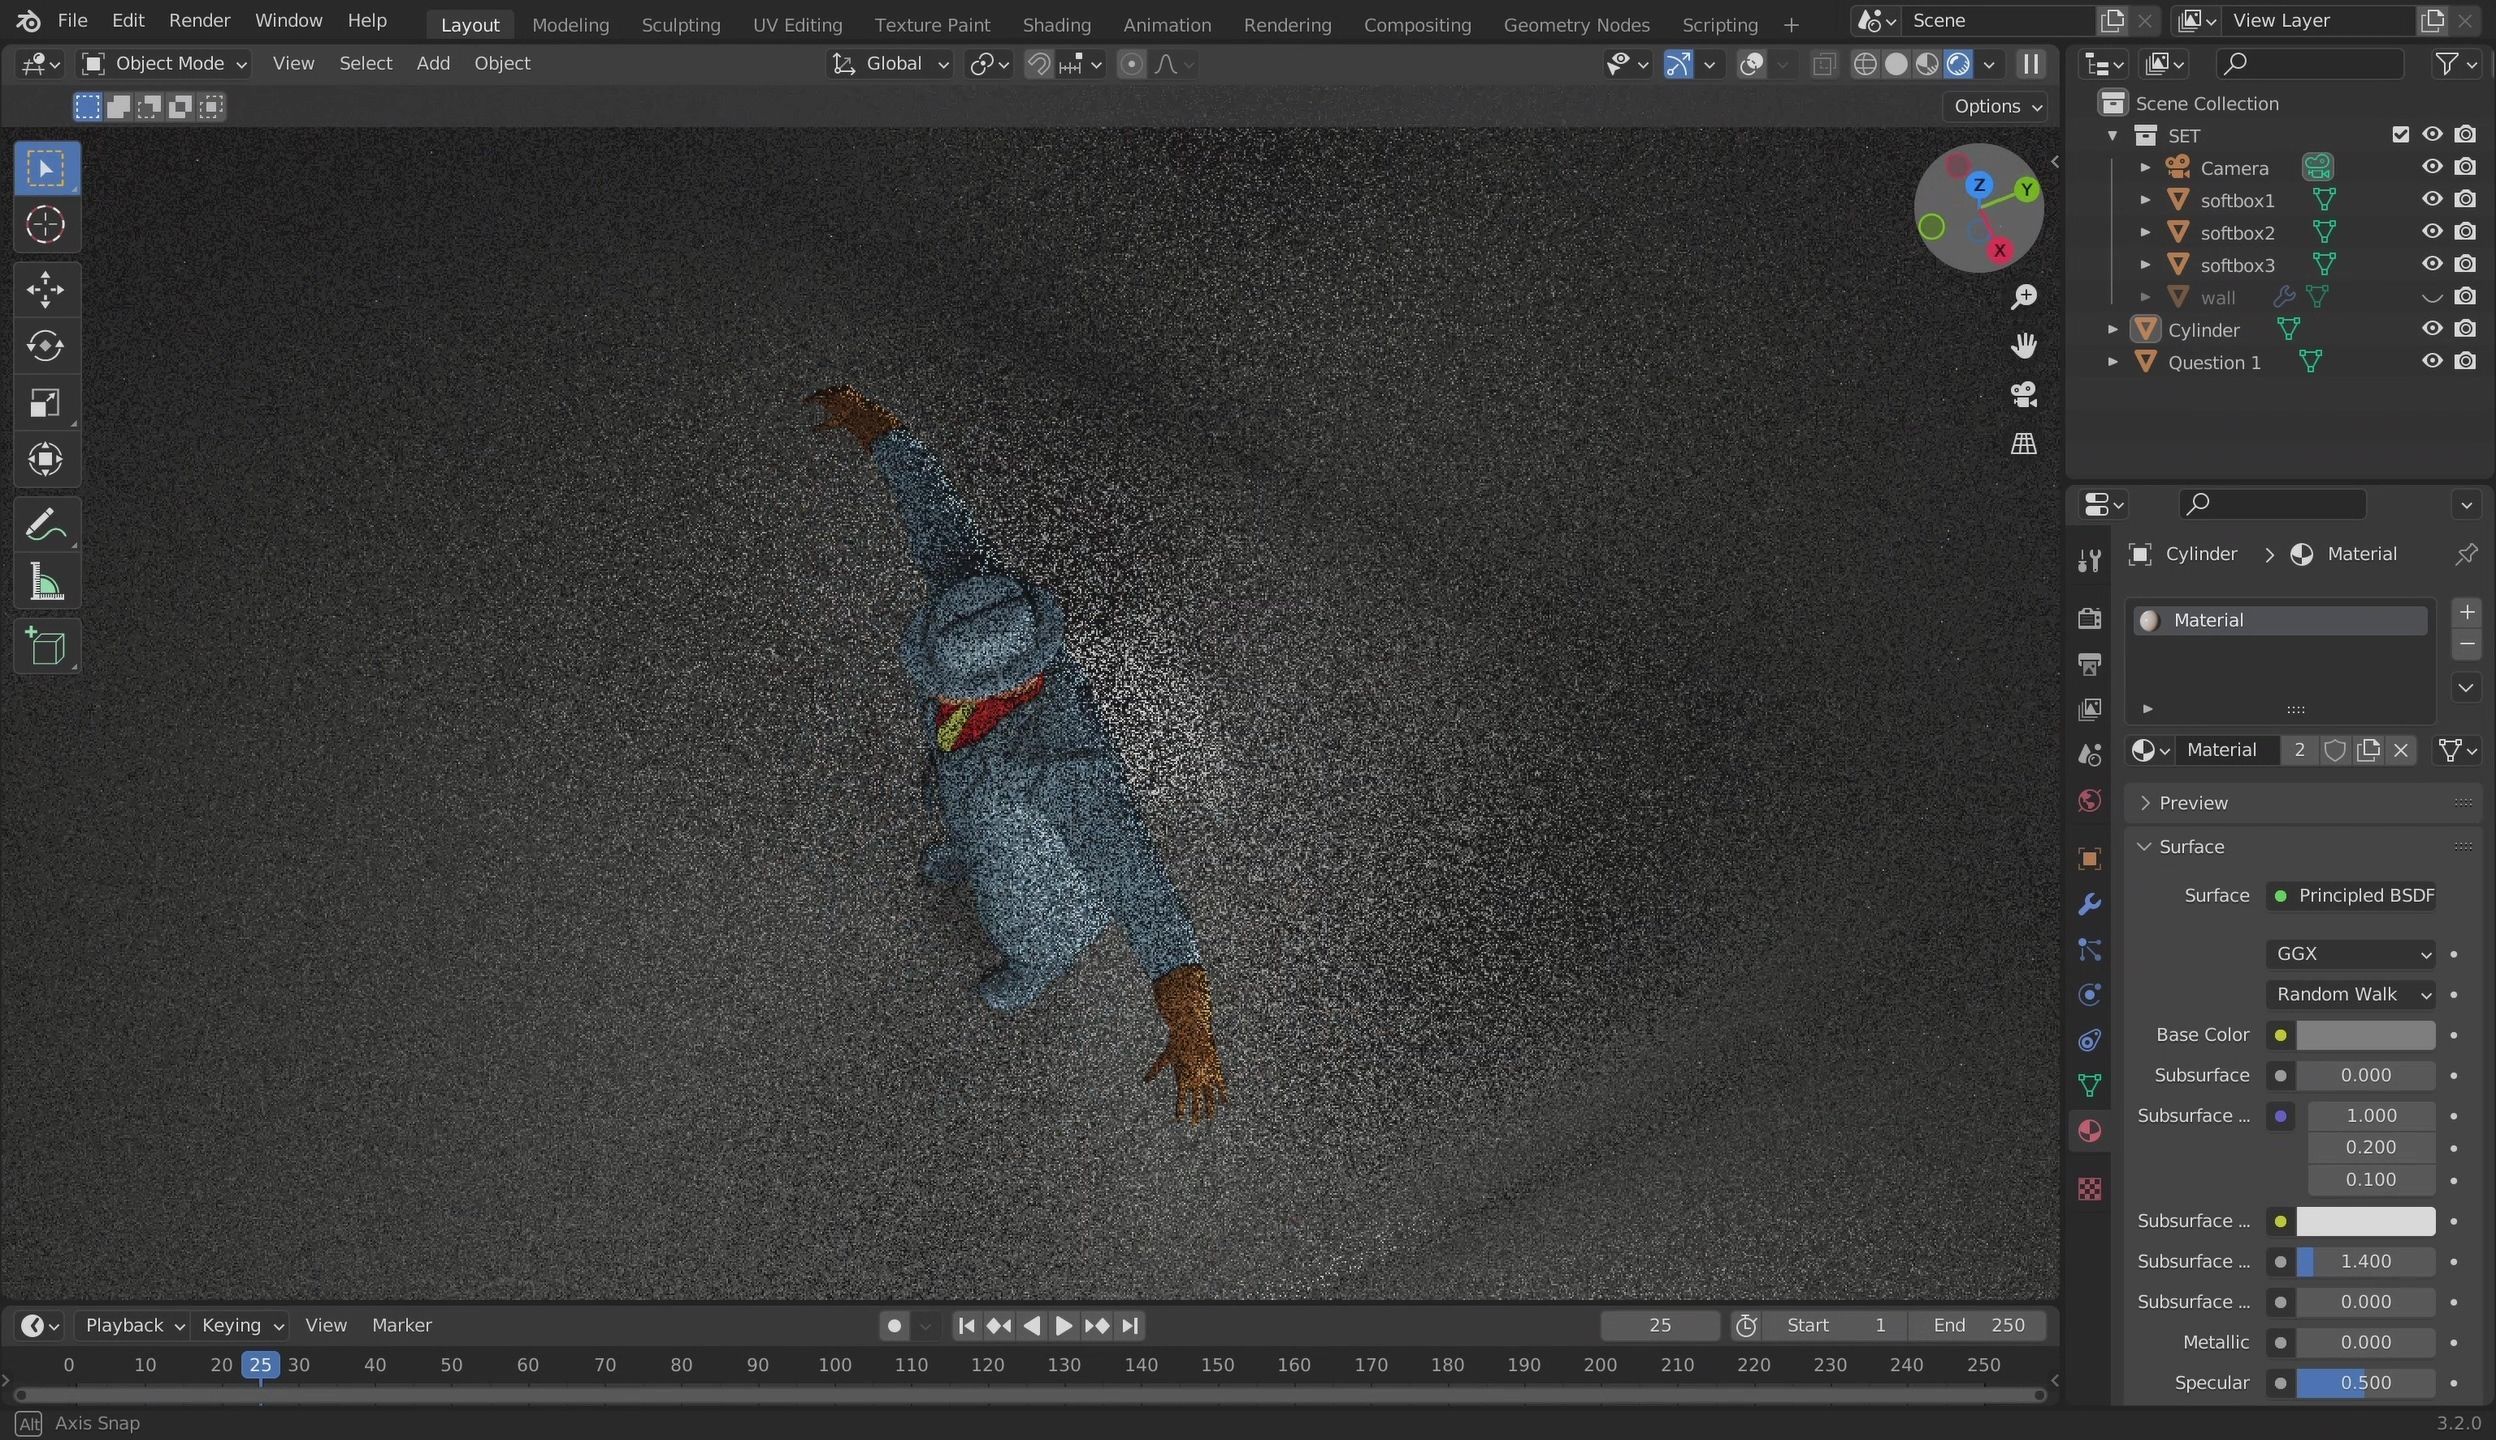2496x1440 pixels.
Task: Select the Rotate tool
Action: coord(45,346)
